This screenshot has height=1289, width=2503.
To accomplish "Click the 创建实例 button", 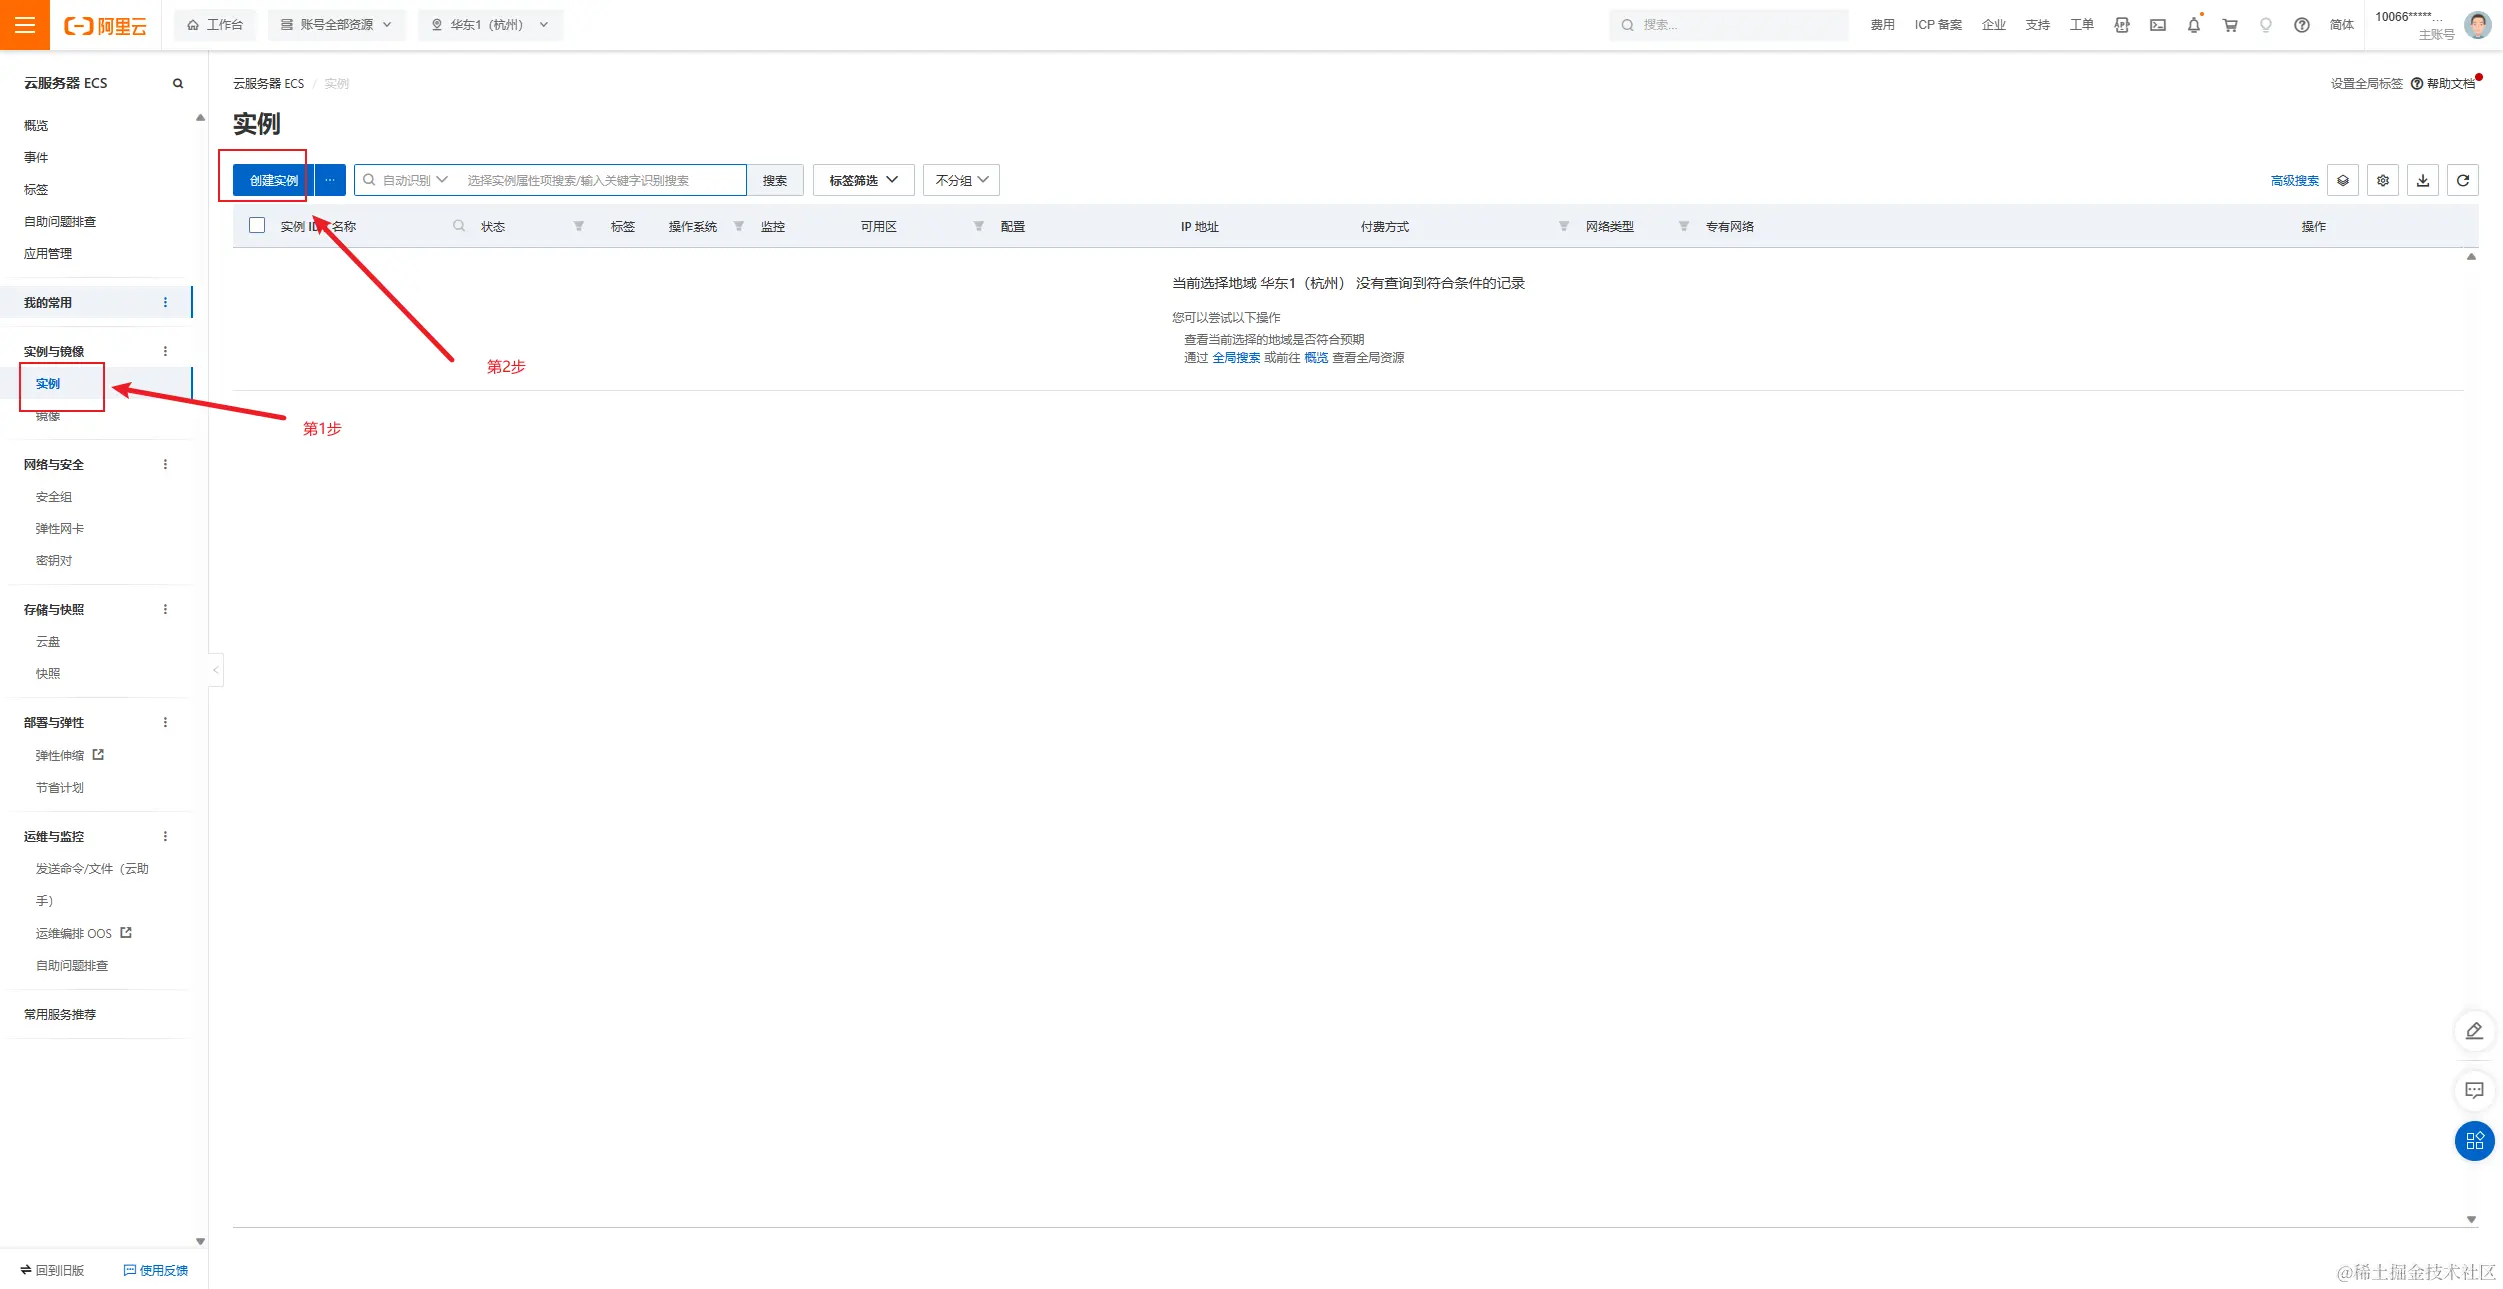I will 273,180.
